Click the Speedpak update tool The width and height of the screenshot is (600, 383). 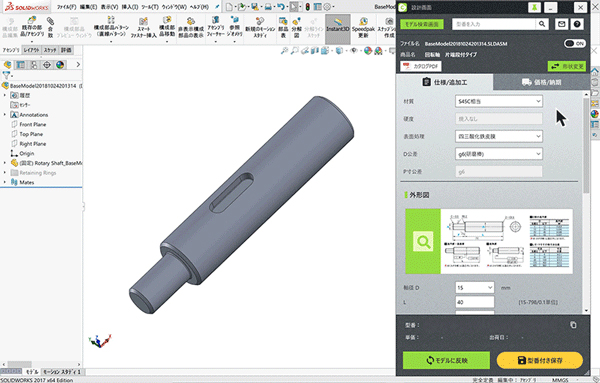(x=363, y=29)
